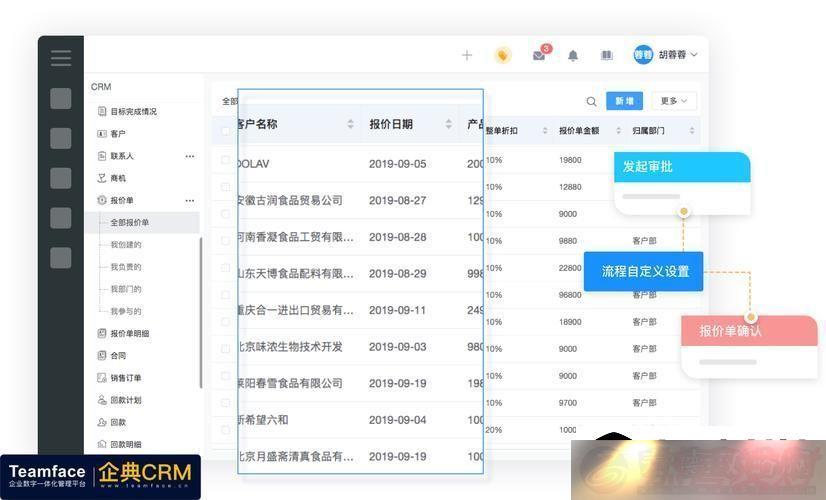This screenshot has height=500, width=826.
Task: Click the icon beside 报价单明细
Action: click(102, 333)
